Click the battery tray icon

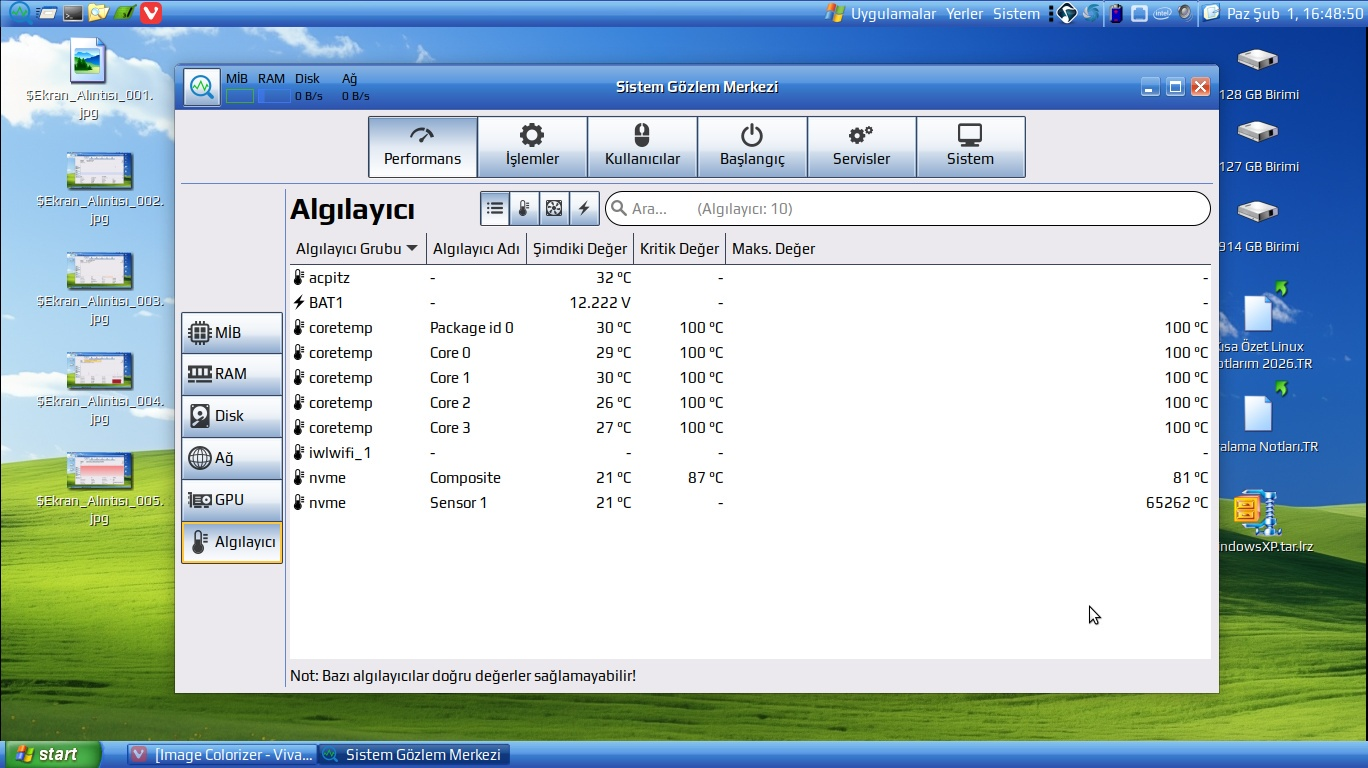1116,13
